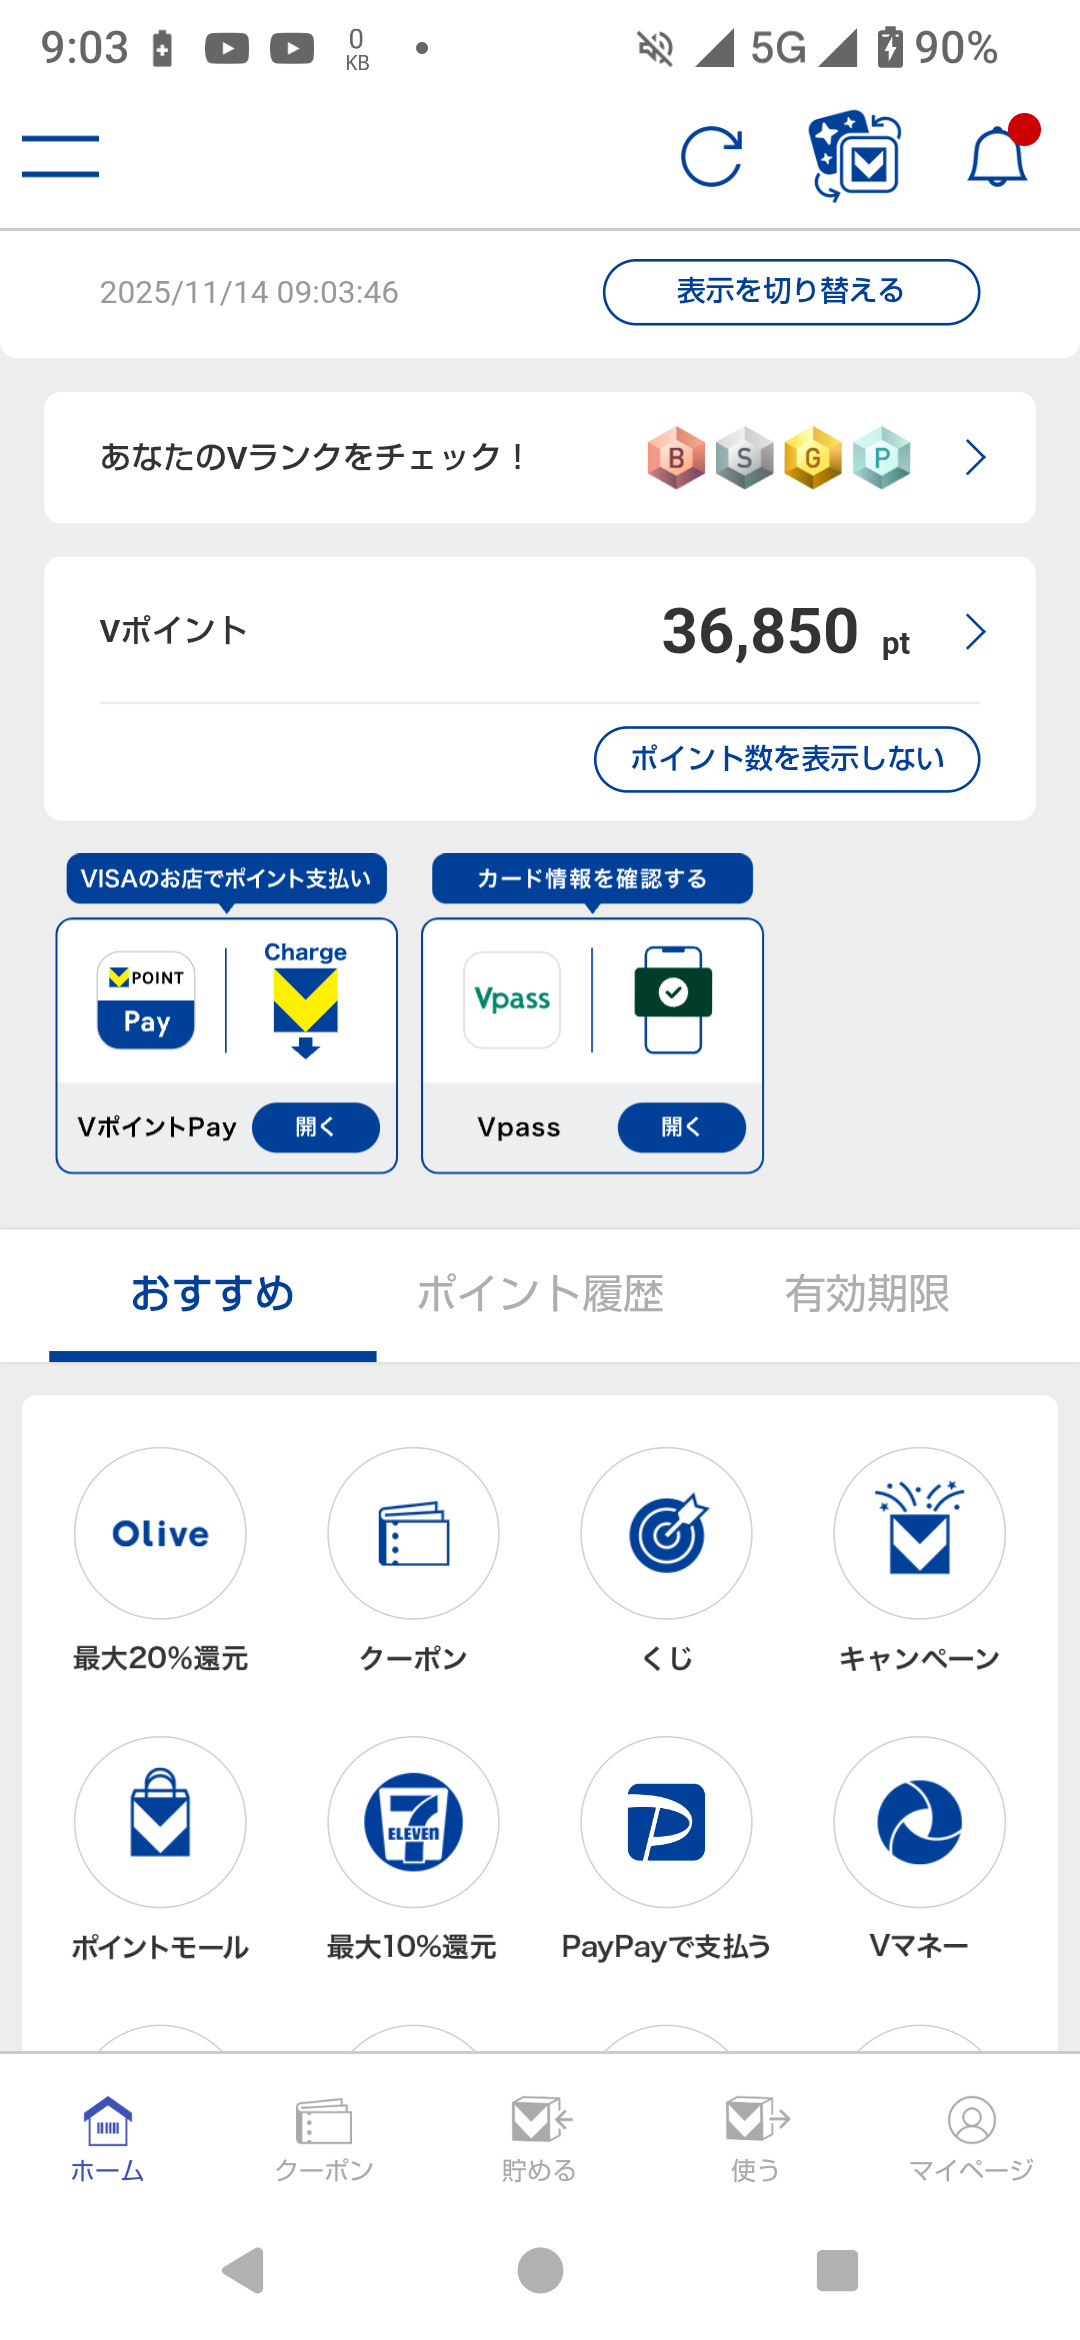
Task: Open the Olive 最大20%還元 icon
Action: [160, 1533]
